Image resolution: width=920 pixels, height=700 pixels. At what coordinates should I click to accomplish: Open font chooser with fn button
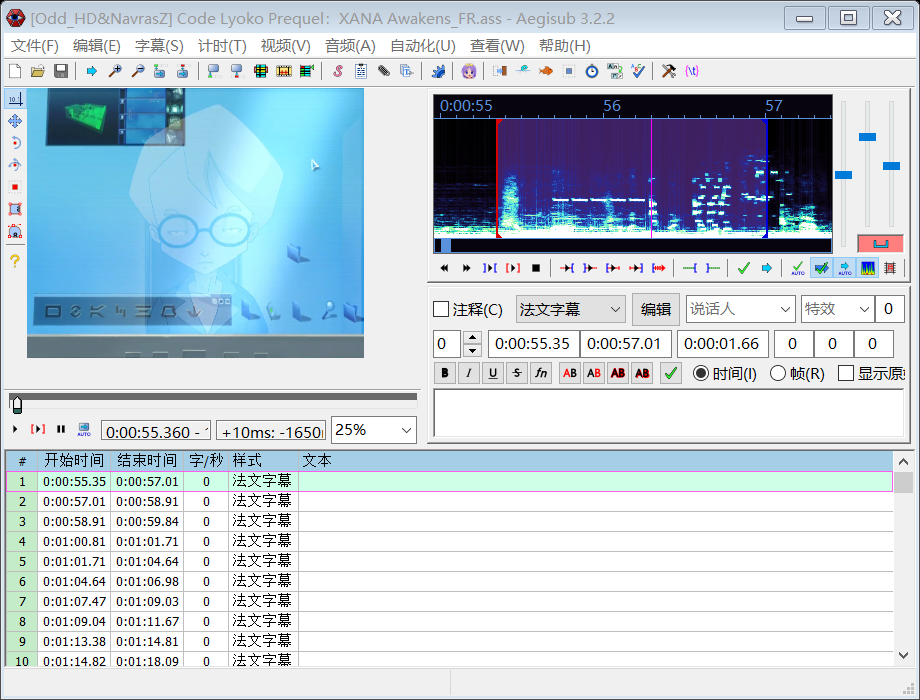point(541,373)
